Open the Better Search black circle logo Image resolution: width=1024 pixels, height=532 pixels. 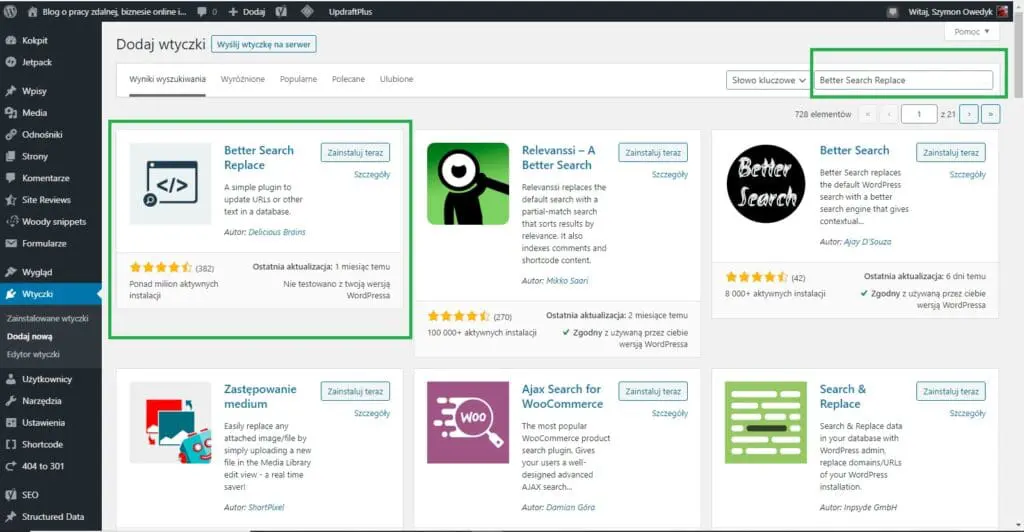point(765,183)
